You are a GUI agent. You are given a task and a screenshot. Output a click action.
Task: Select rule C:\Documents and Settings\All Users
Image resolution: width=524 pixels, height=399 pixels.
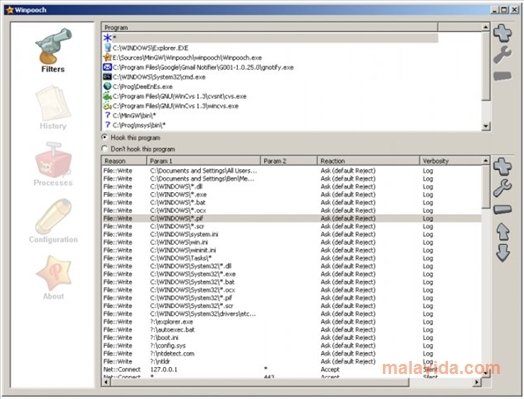click(x=291, y=171)
